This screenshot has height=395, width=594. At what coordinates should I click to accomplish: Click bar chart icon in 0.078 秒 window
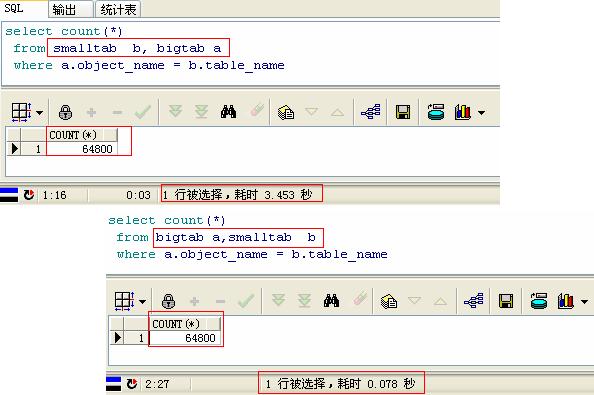click(566, 301)
